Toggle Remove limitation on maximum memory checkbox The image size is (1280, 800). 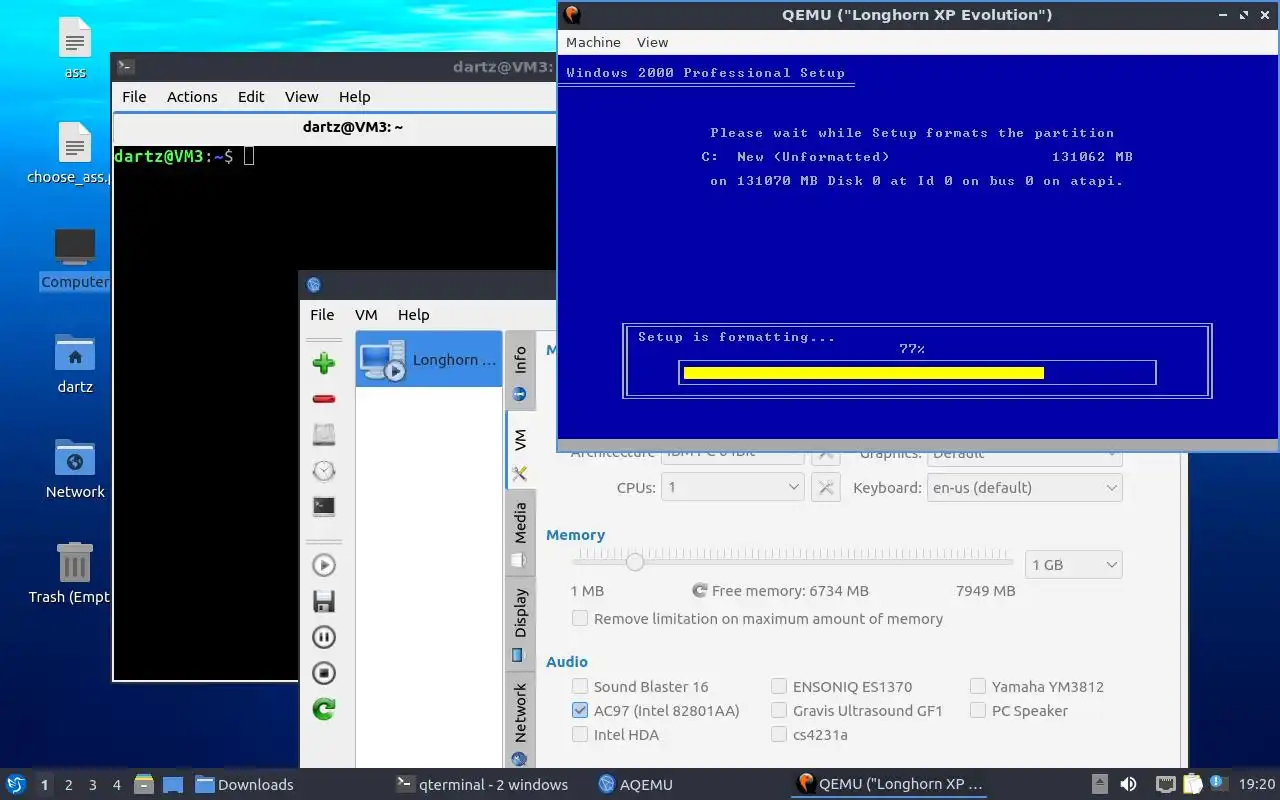tap(580, 619)
